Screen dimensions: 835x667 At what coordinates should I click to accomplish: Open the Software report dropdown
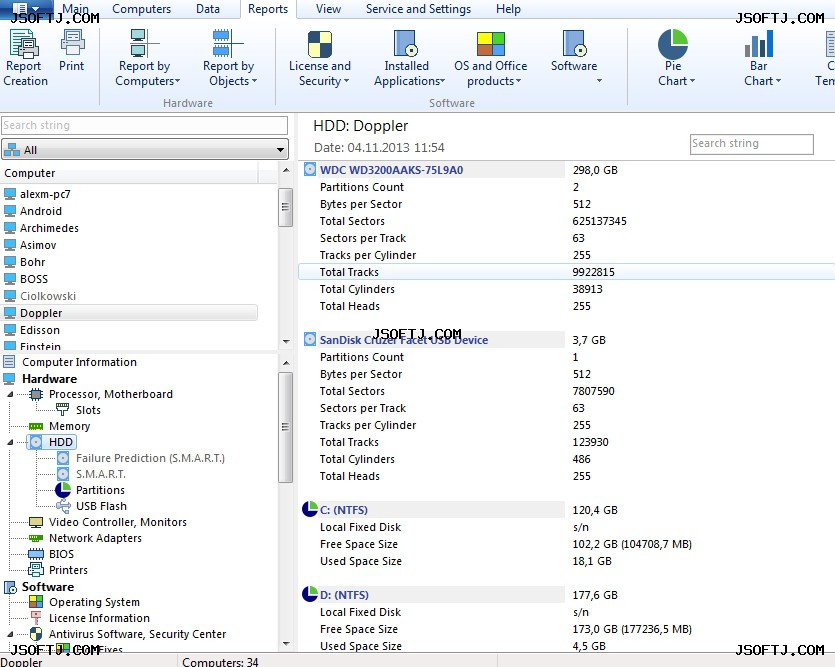574,57
